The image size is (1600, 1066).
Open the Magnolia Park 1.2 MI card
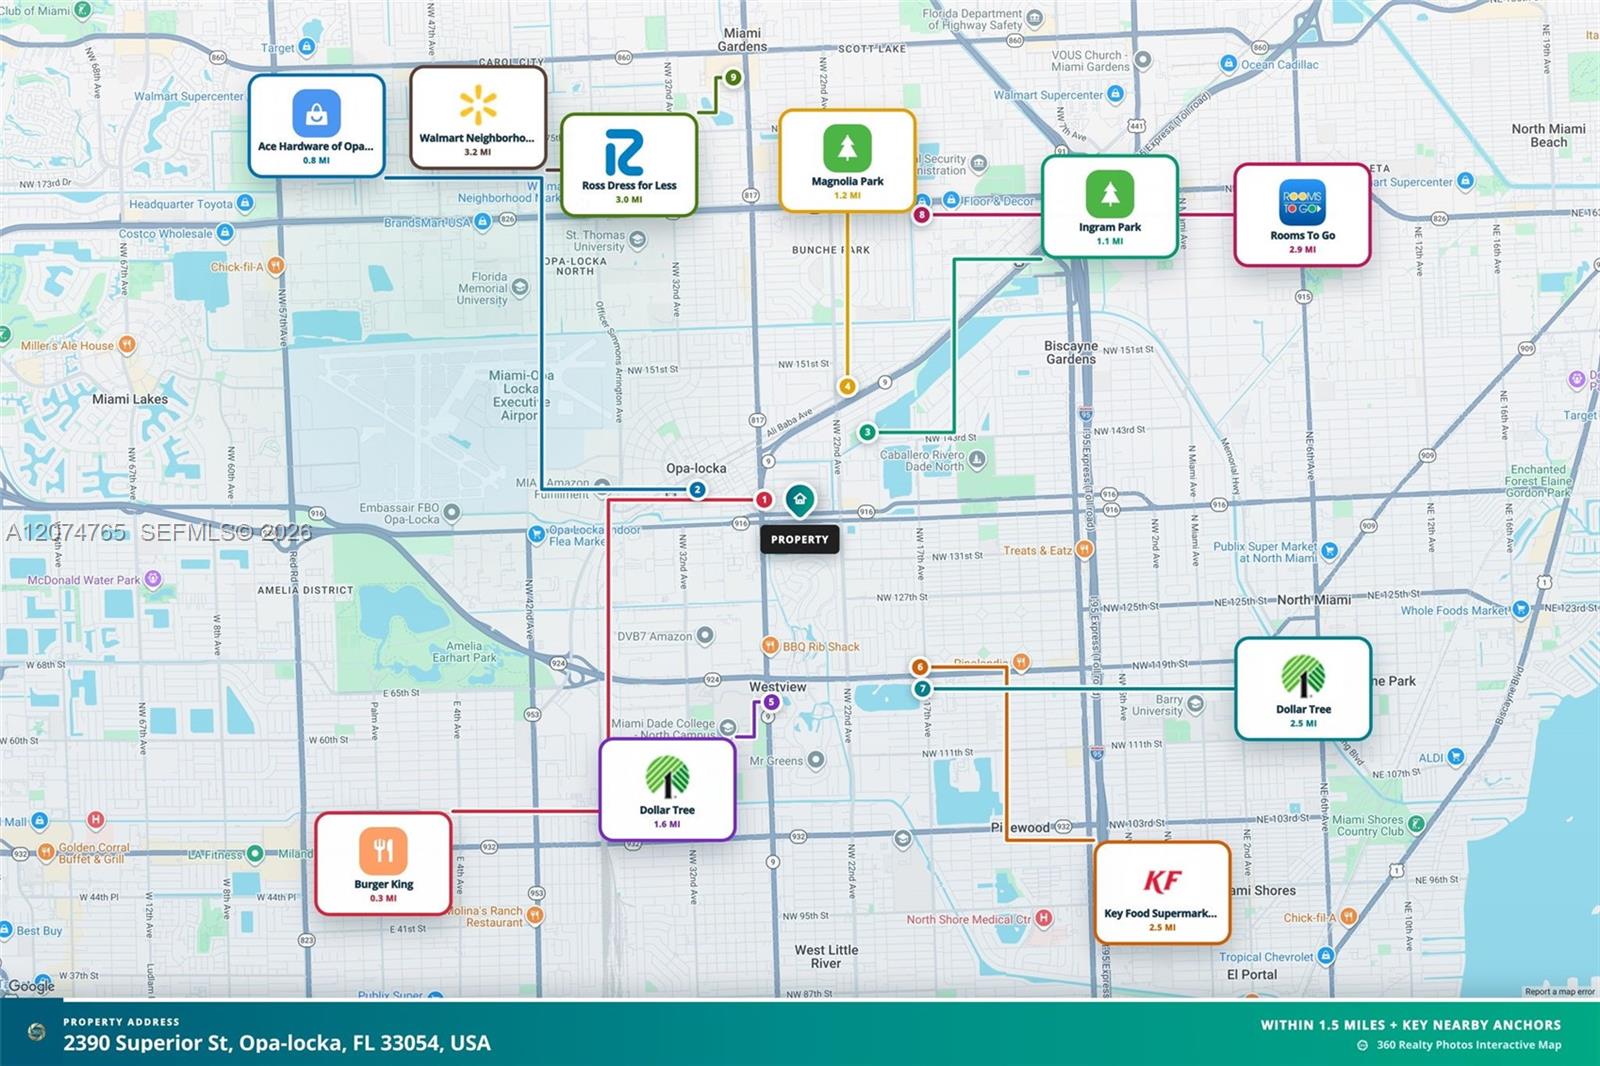tap(847, 160)
